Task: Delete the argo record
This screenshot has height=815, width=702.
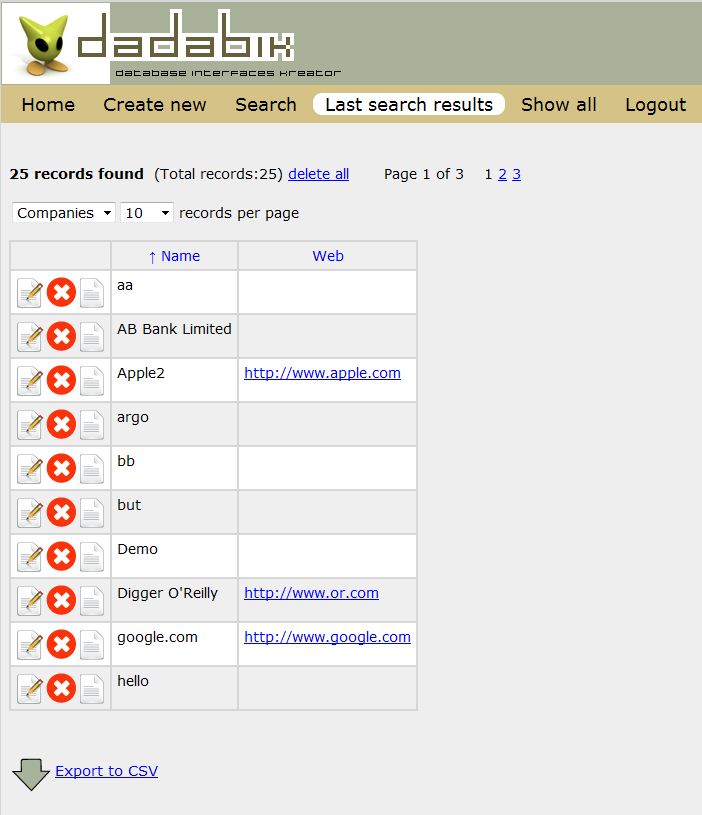Action: pos(61,424)
